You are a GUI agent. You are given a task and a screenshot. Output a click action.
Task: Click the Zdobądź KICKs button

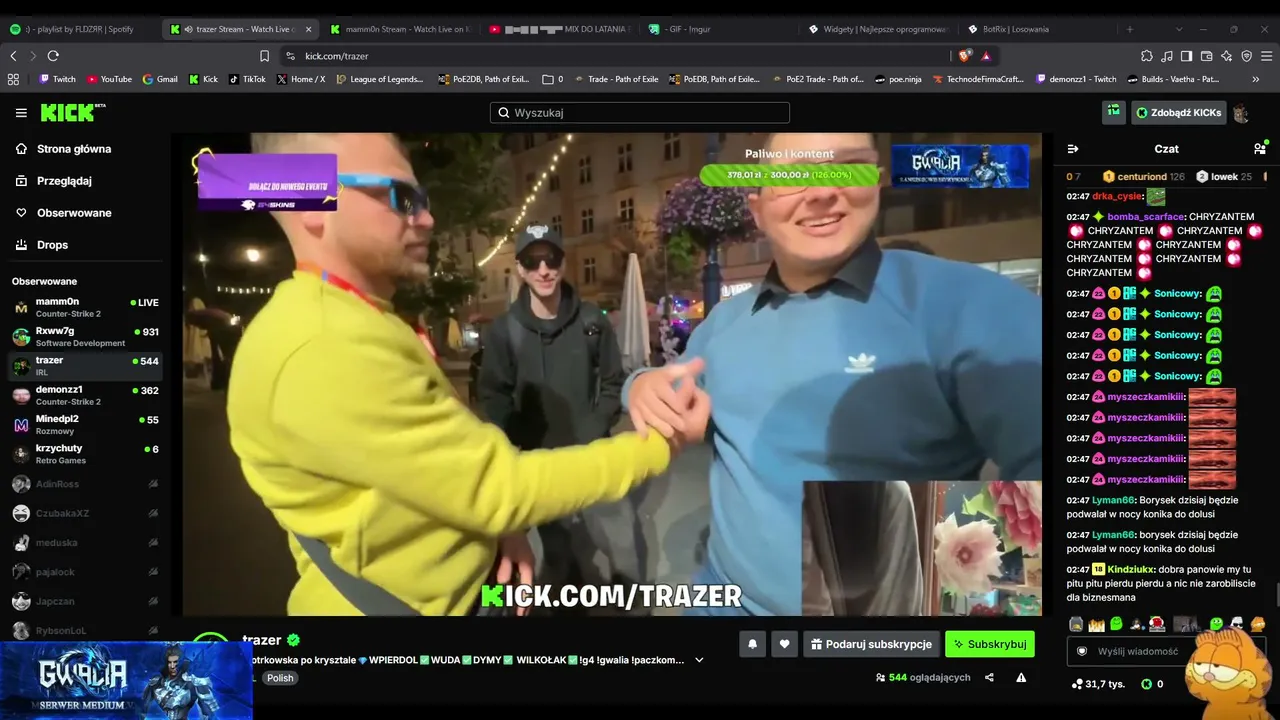[1178, 113]
